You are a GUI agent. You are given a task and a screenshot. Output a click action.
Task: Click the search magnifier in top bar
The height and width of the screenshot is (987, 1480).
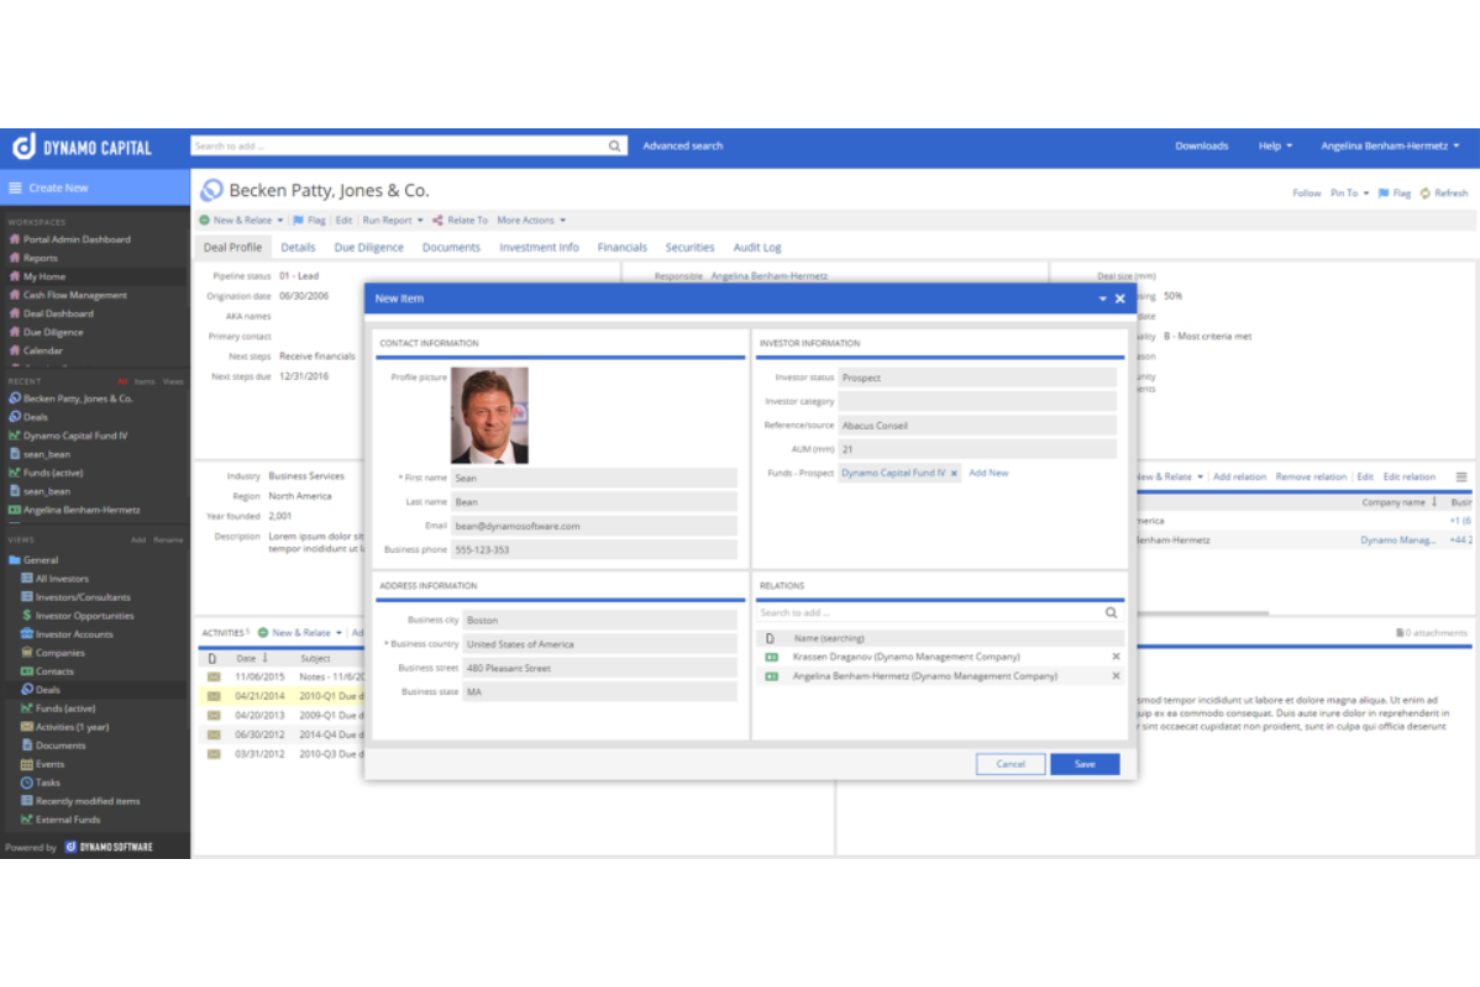pos(614,146)
